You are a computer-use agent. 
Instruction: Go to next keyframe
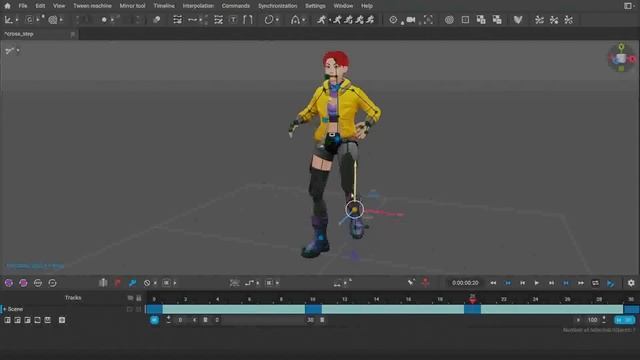566,283
